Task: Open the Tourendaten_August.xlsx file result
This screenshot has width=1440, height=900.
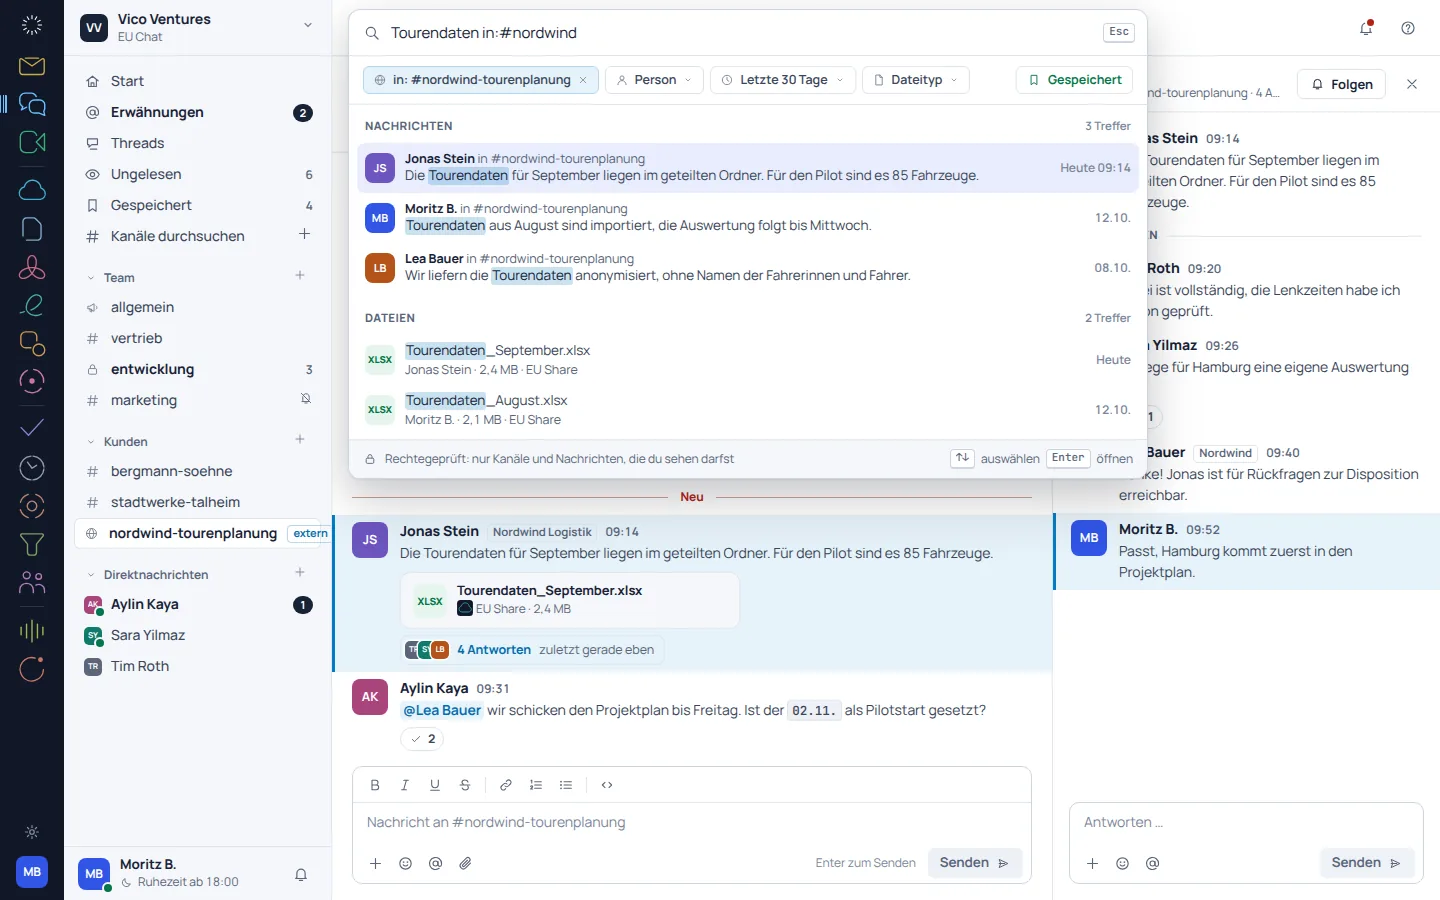Action: point(748,410)
